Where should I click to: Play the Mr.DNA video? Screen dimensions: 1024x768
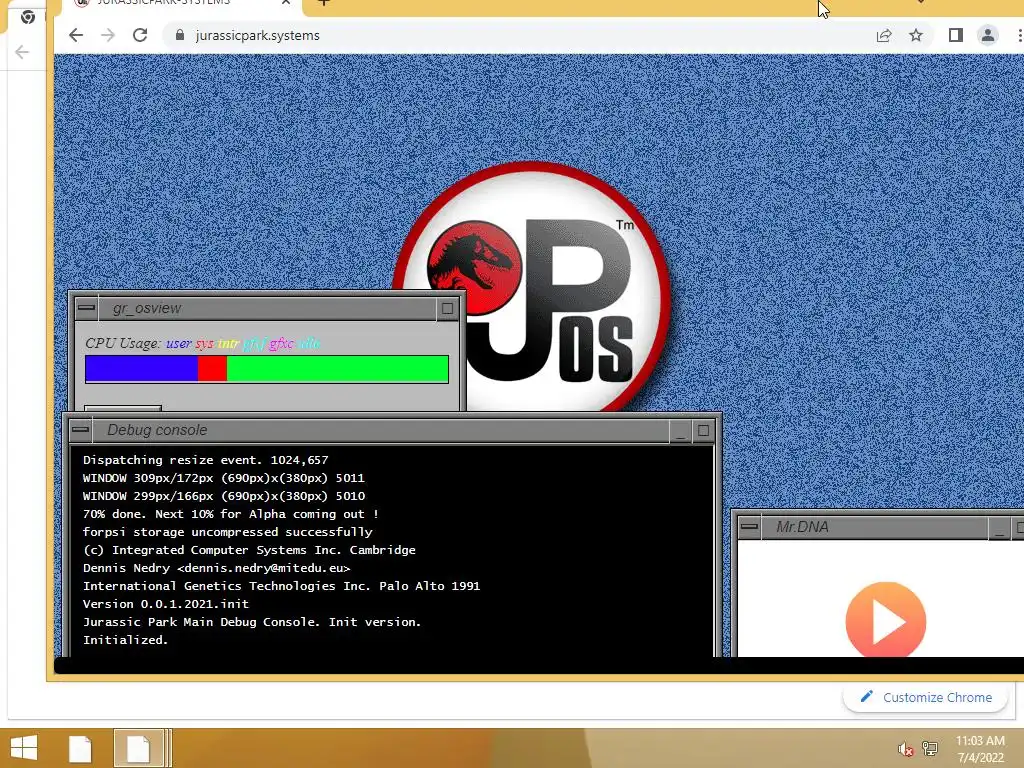[x=886, y=620]
